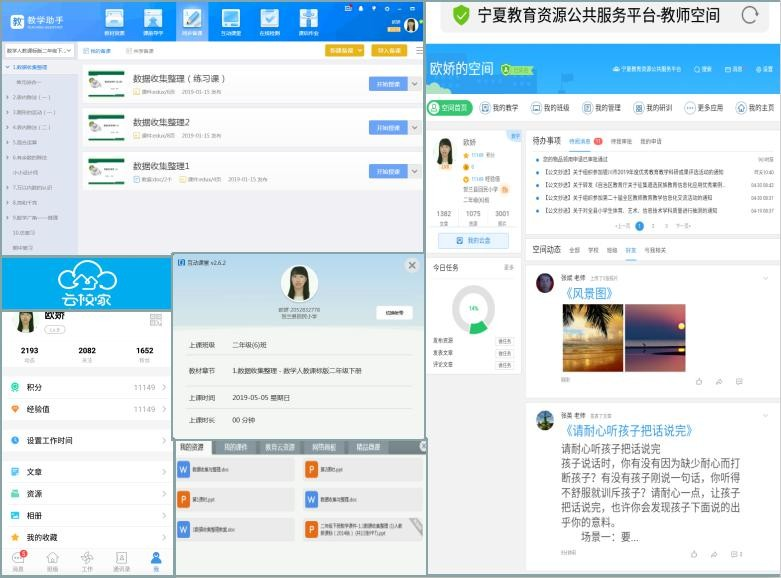Expand dropdown arrow beside 数据收集整理2

pyautogui.click(x=414, y=128)
